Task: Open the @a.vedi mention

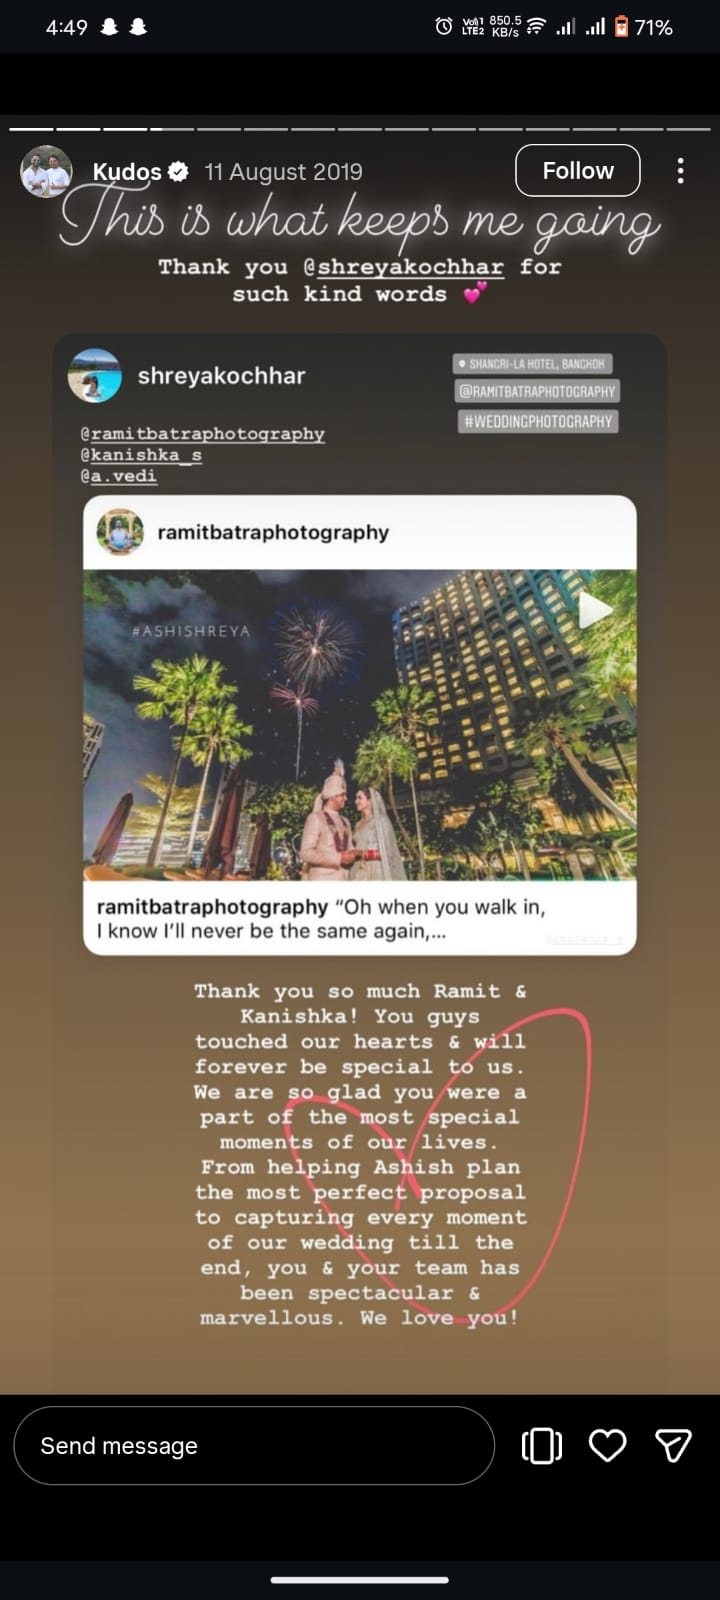Action: point(118,476)
